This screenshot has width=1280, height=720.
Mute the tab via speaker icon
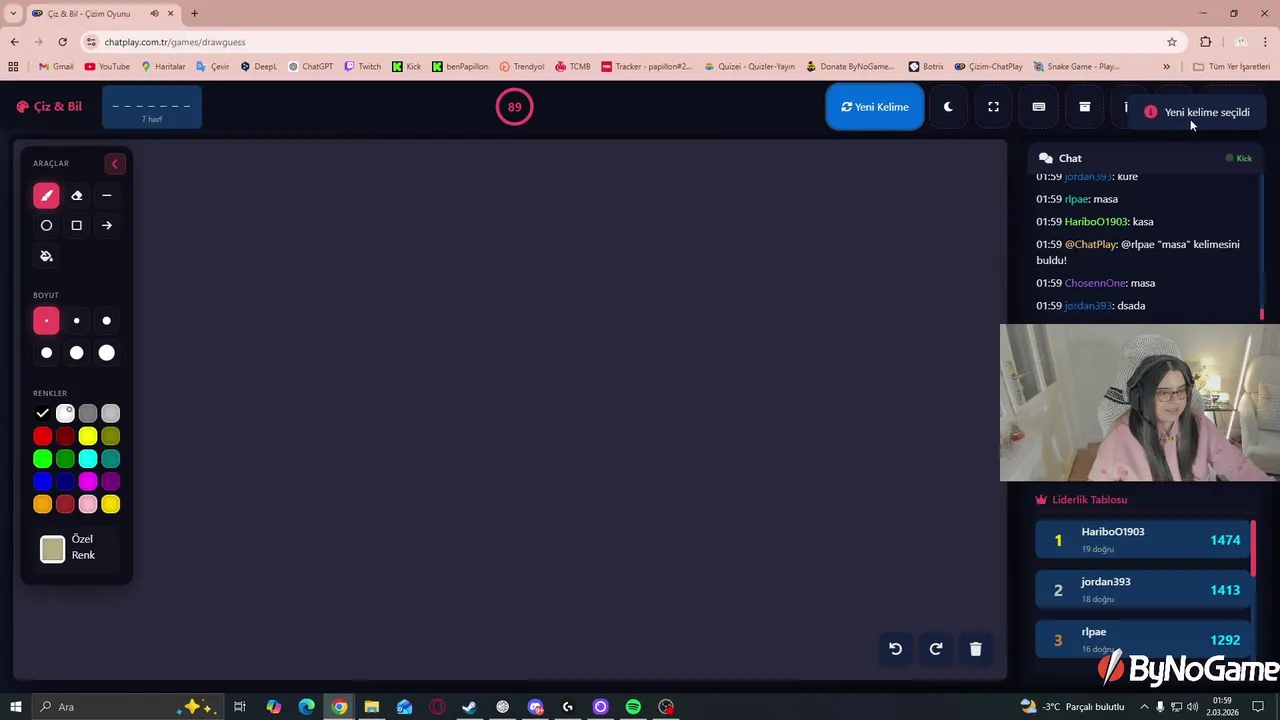click(155, 14)
